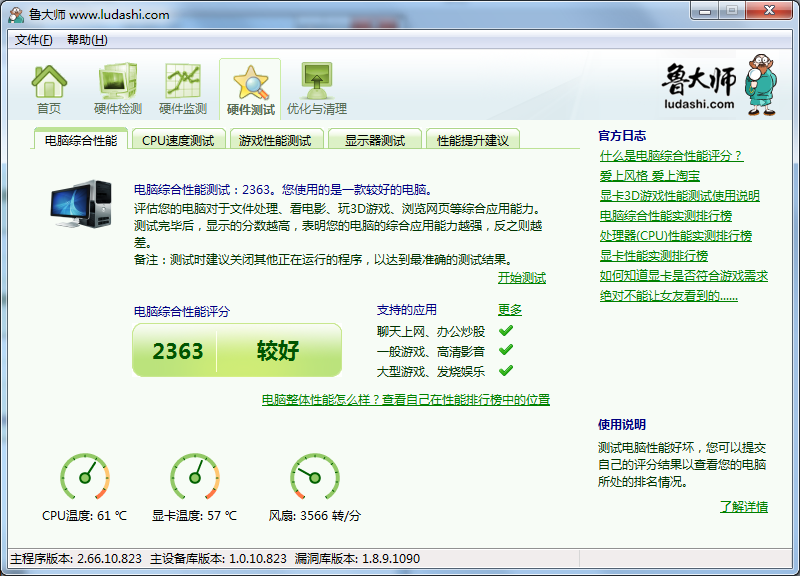Click the 鲁大师 title bar app icon
The height and width of the screenshot is (576, 800).
click(16, 15)
